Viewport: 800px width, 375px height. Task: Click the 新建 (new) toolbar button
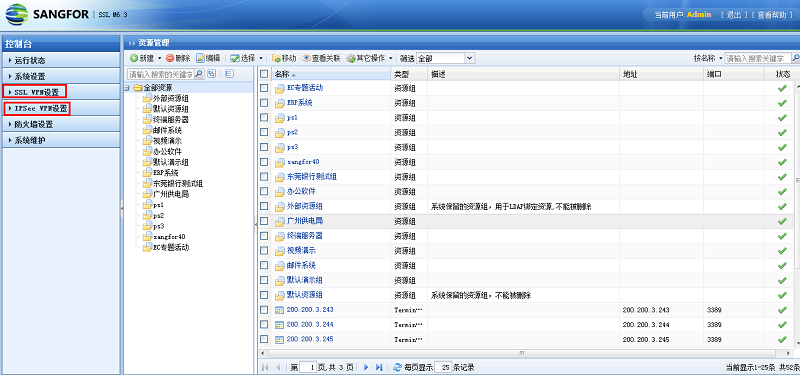142,58
